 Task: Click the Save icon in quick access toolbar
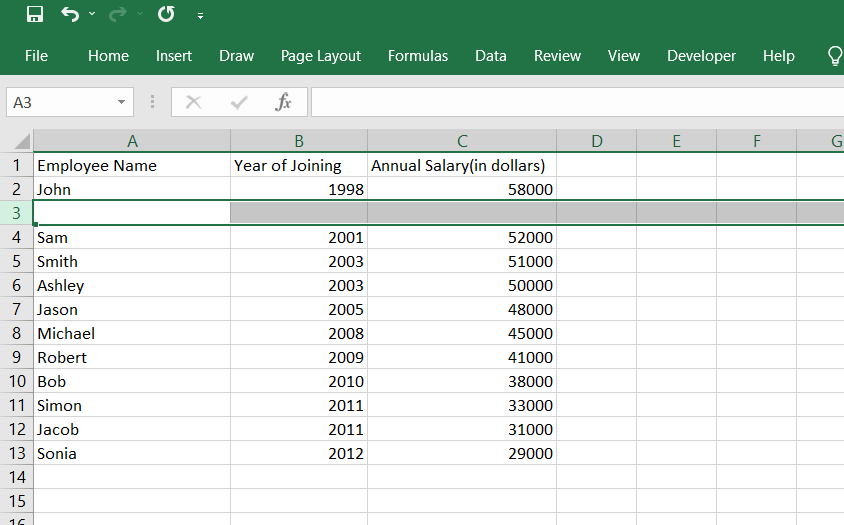pyautogui.click(x=35, y=15)
